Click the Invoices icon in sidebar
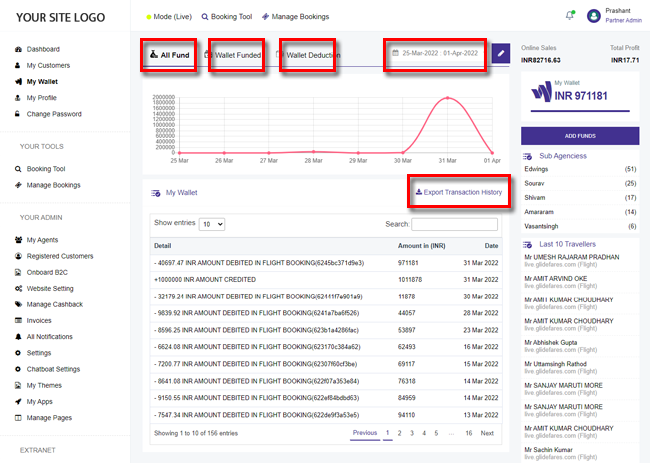This screenshot has width=650, height=463. pyautogui.click(x=18, y=321)
